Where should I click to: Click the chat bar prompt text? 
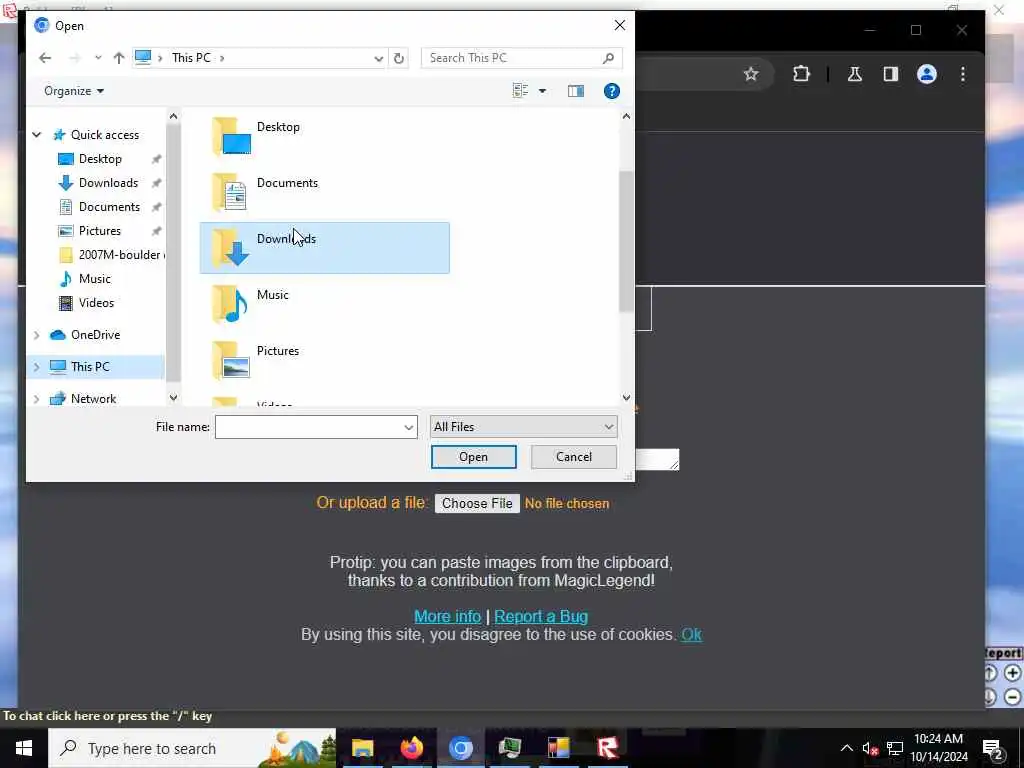pyautogui.click(x=107, y=716)
